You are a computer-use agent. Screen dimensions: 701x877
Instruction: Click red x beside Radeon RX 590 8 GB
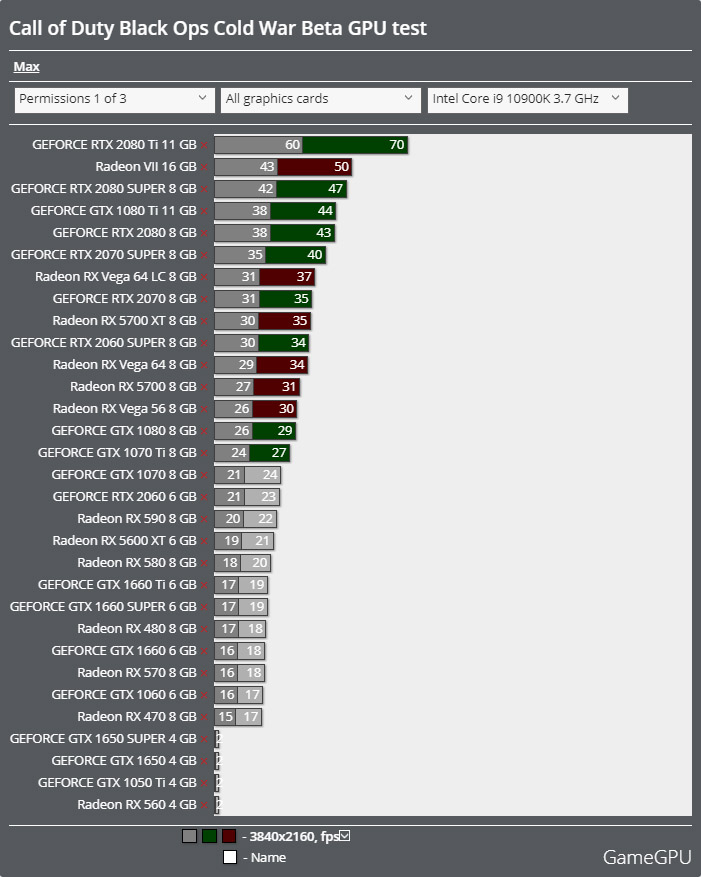coord(204,519)
